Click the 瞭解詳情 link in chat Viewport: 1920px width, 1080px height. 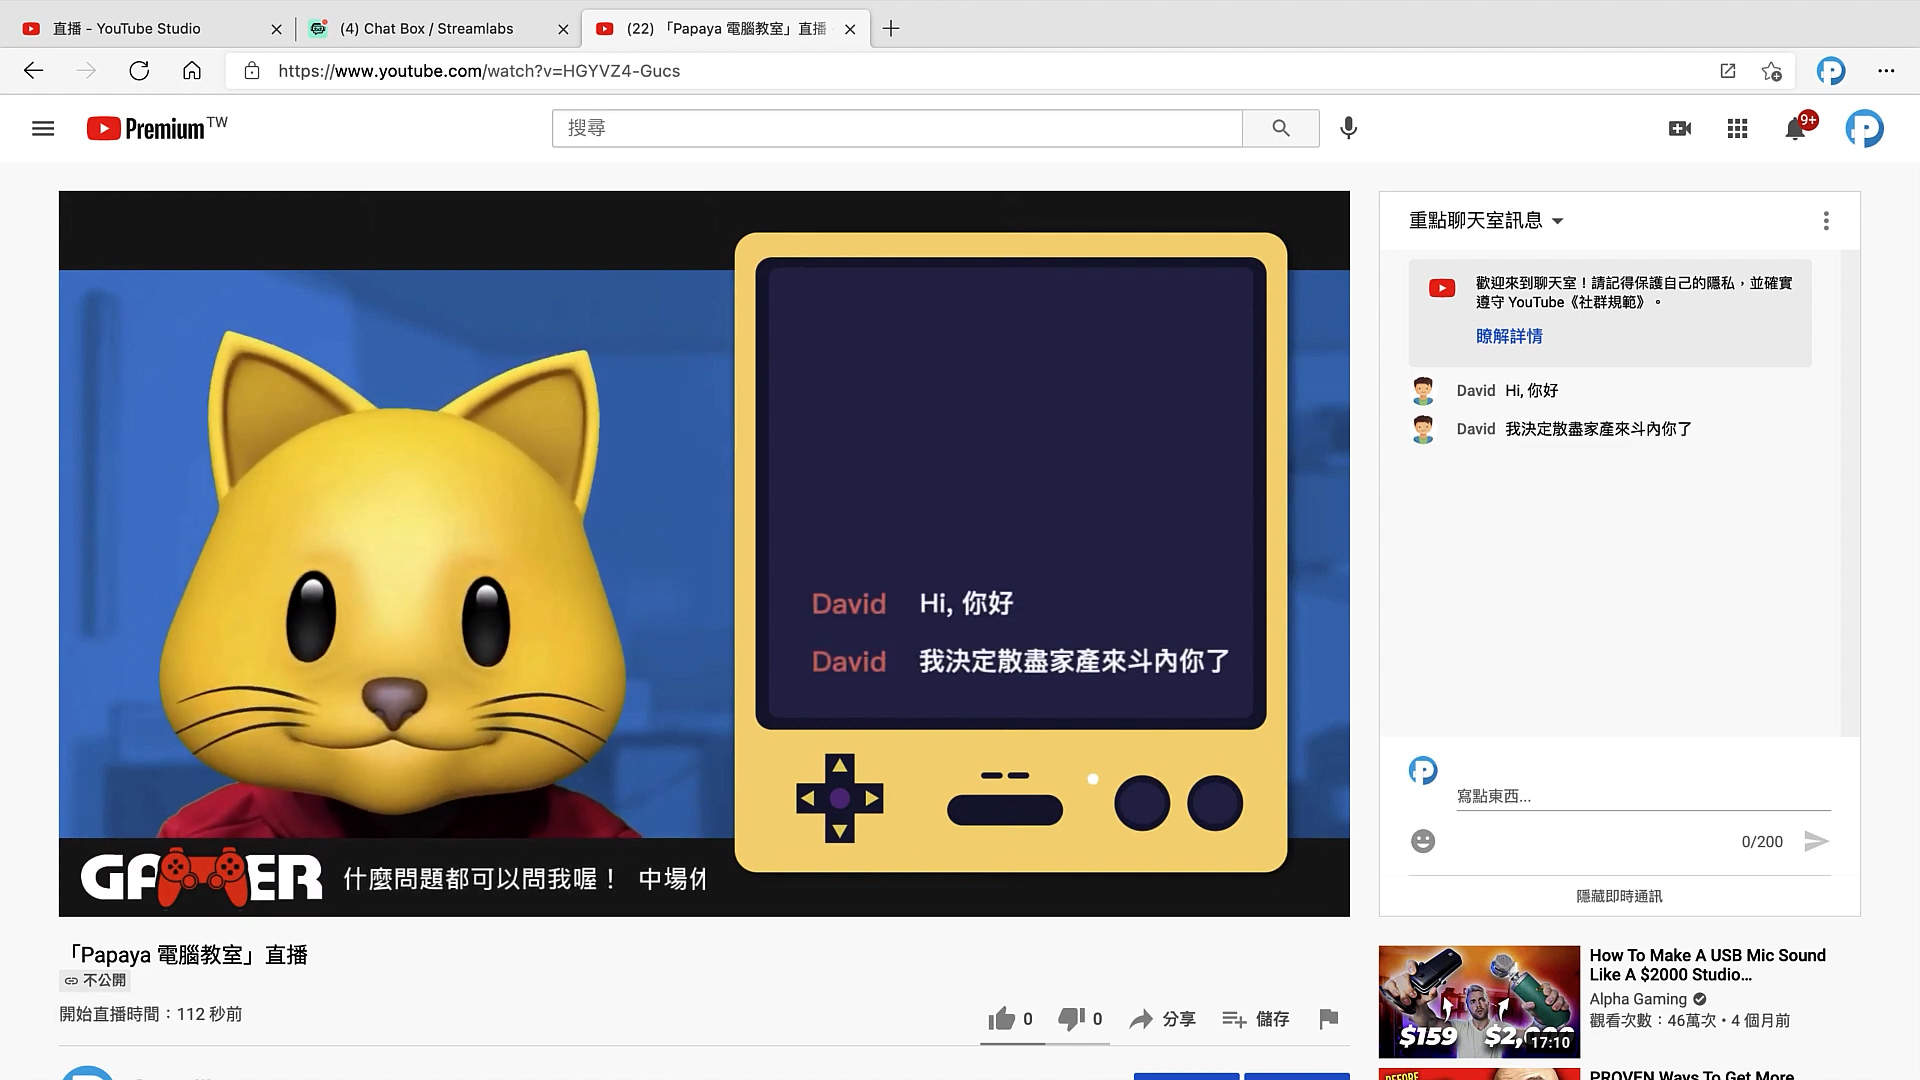(x=1508, y=336)
